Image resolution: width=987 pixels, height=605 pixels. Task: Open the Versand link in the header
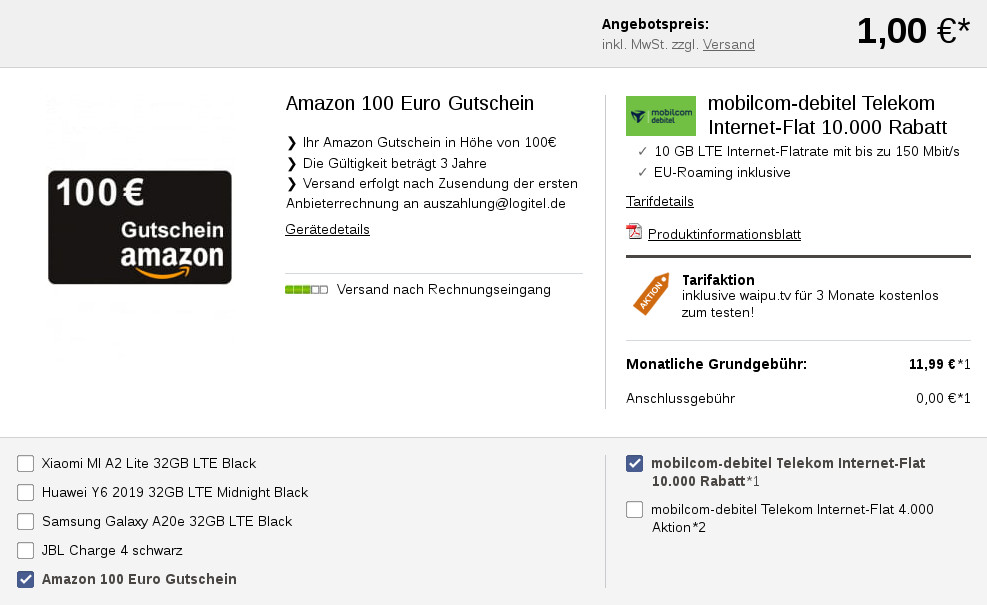coord(728,44)
